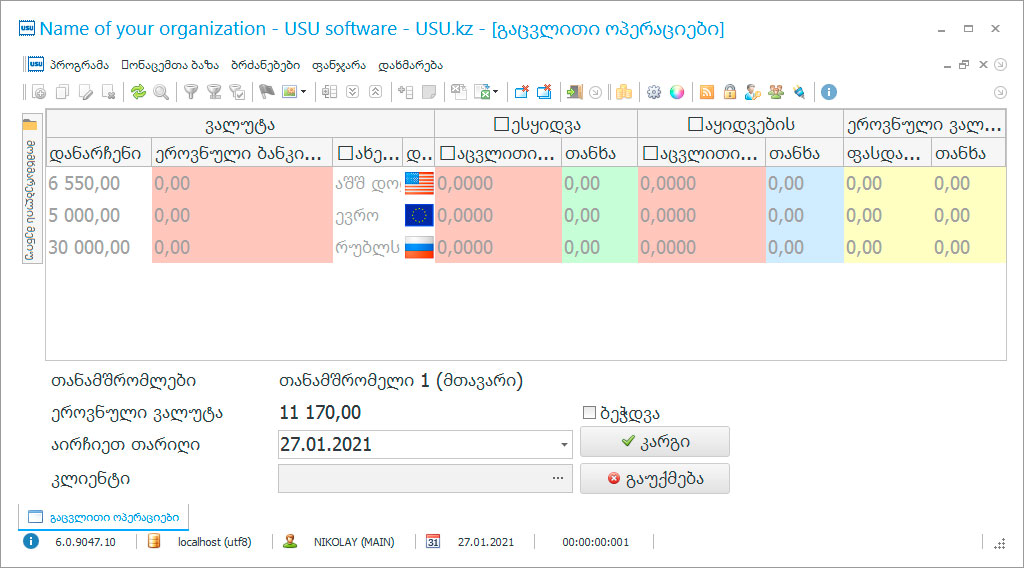Click the ვალუტა group header
This screenshot has width=1024, height=568.
pos(240,124)
